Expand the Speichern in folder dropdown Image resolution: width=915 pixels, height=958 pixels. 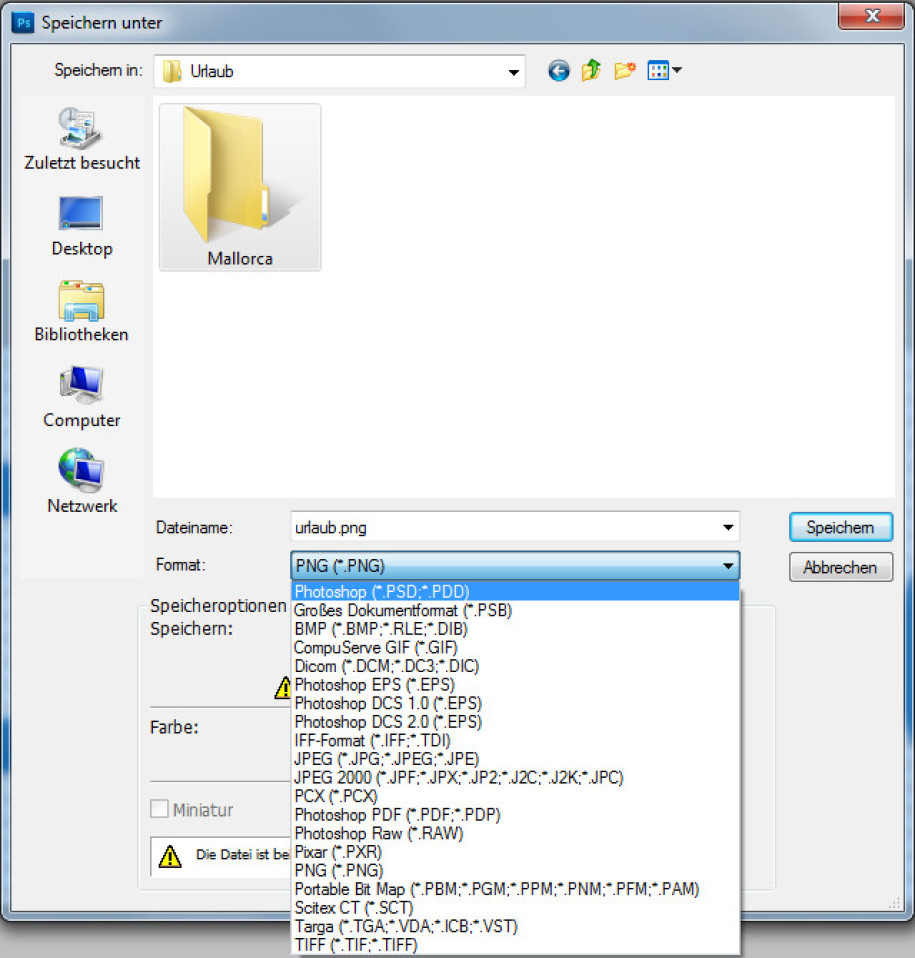coord(514,72)
